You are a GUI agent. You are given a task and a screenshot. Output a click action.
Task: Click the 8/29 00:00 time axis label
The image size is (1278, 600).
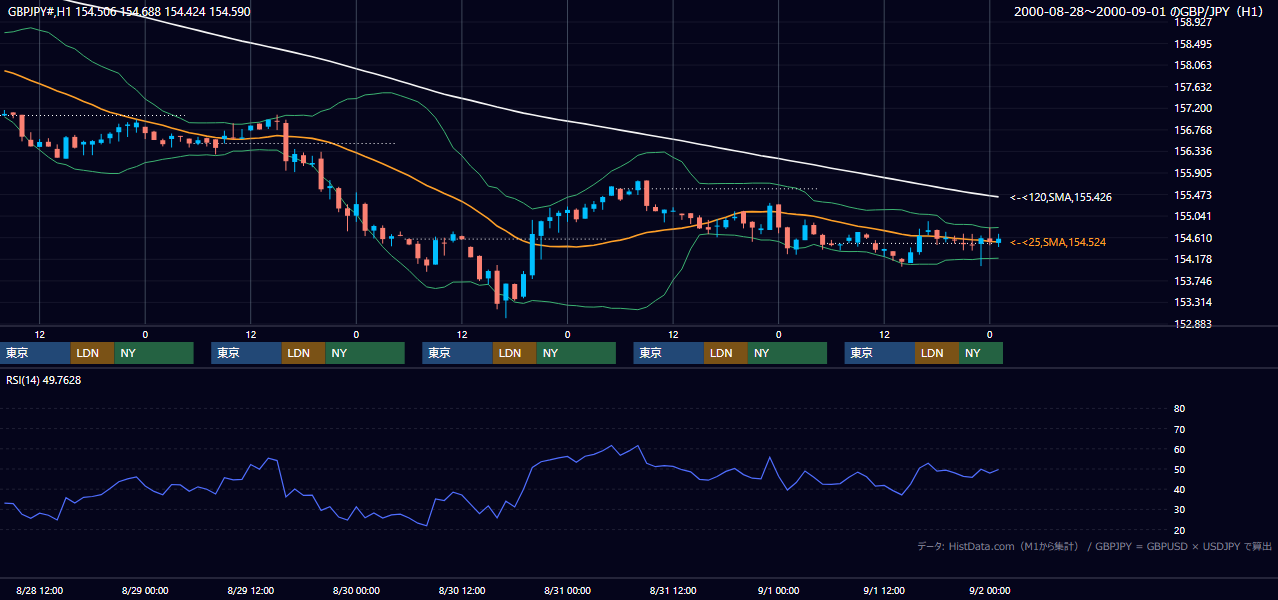tap(145, 590)
